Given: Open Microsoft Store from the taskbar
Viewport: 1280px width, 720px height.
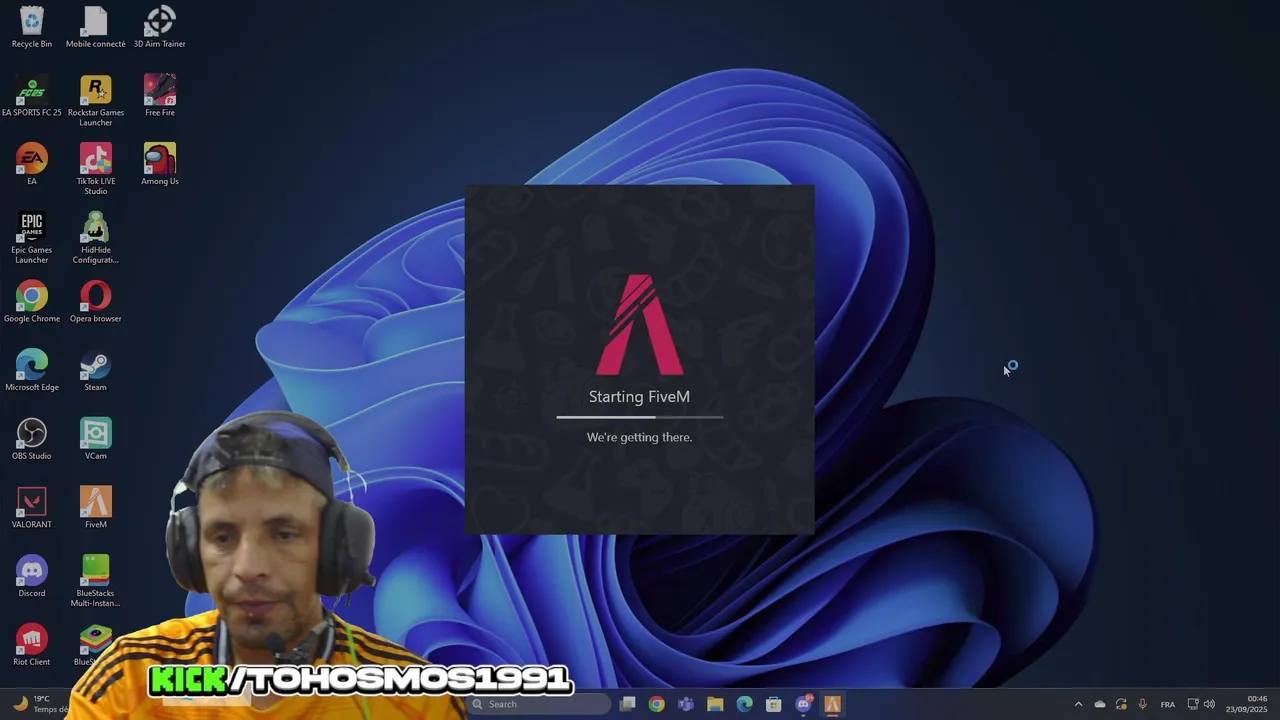Looking at the screenshot, I should (773, 704).
